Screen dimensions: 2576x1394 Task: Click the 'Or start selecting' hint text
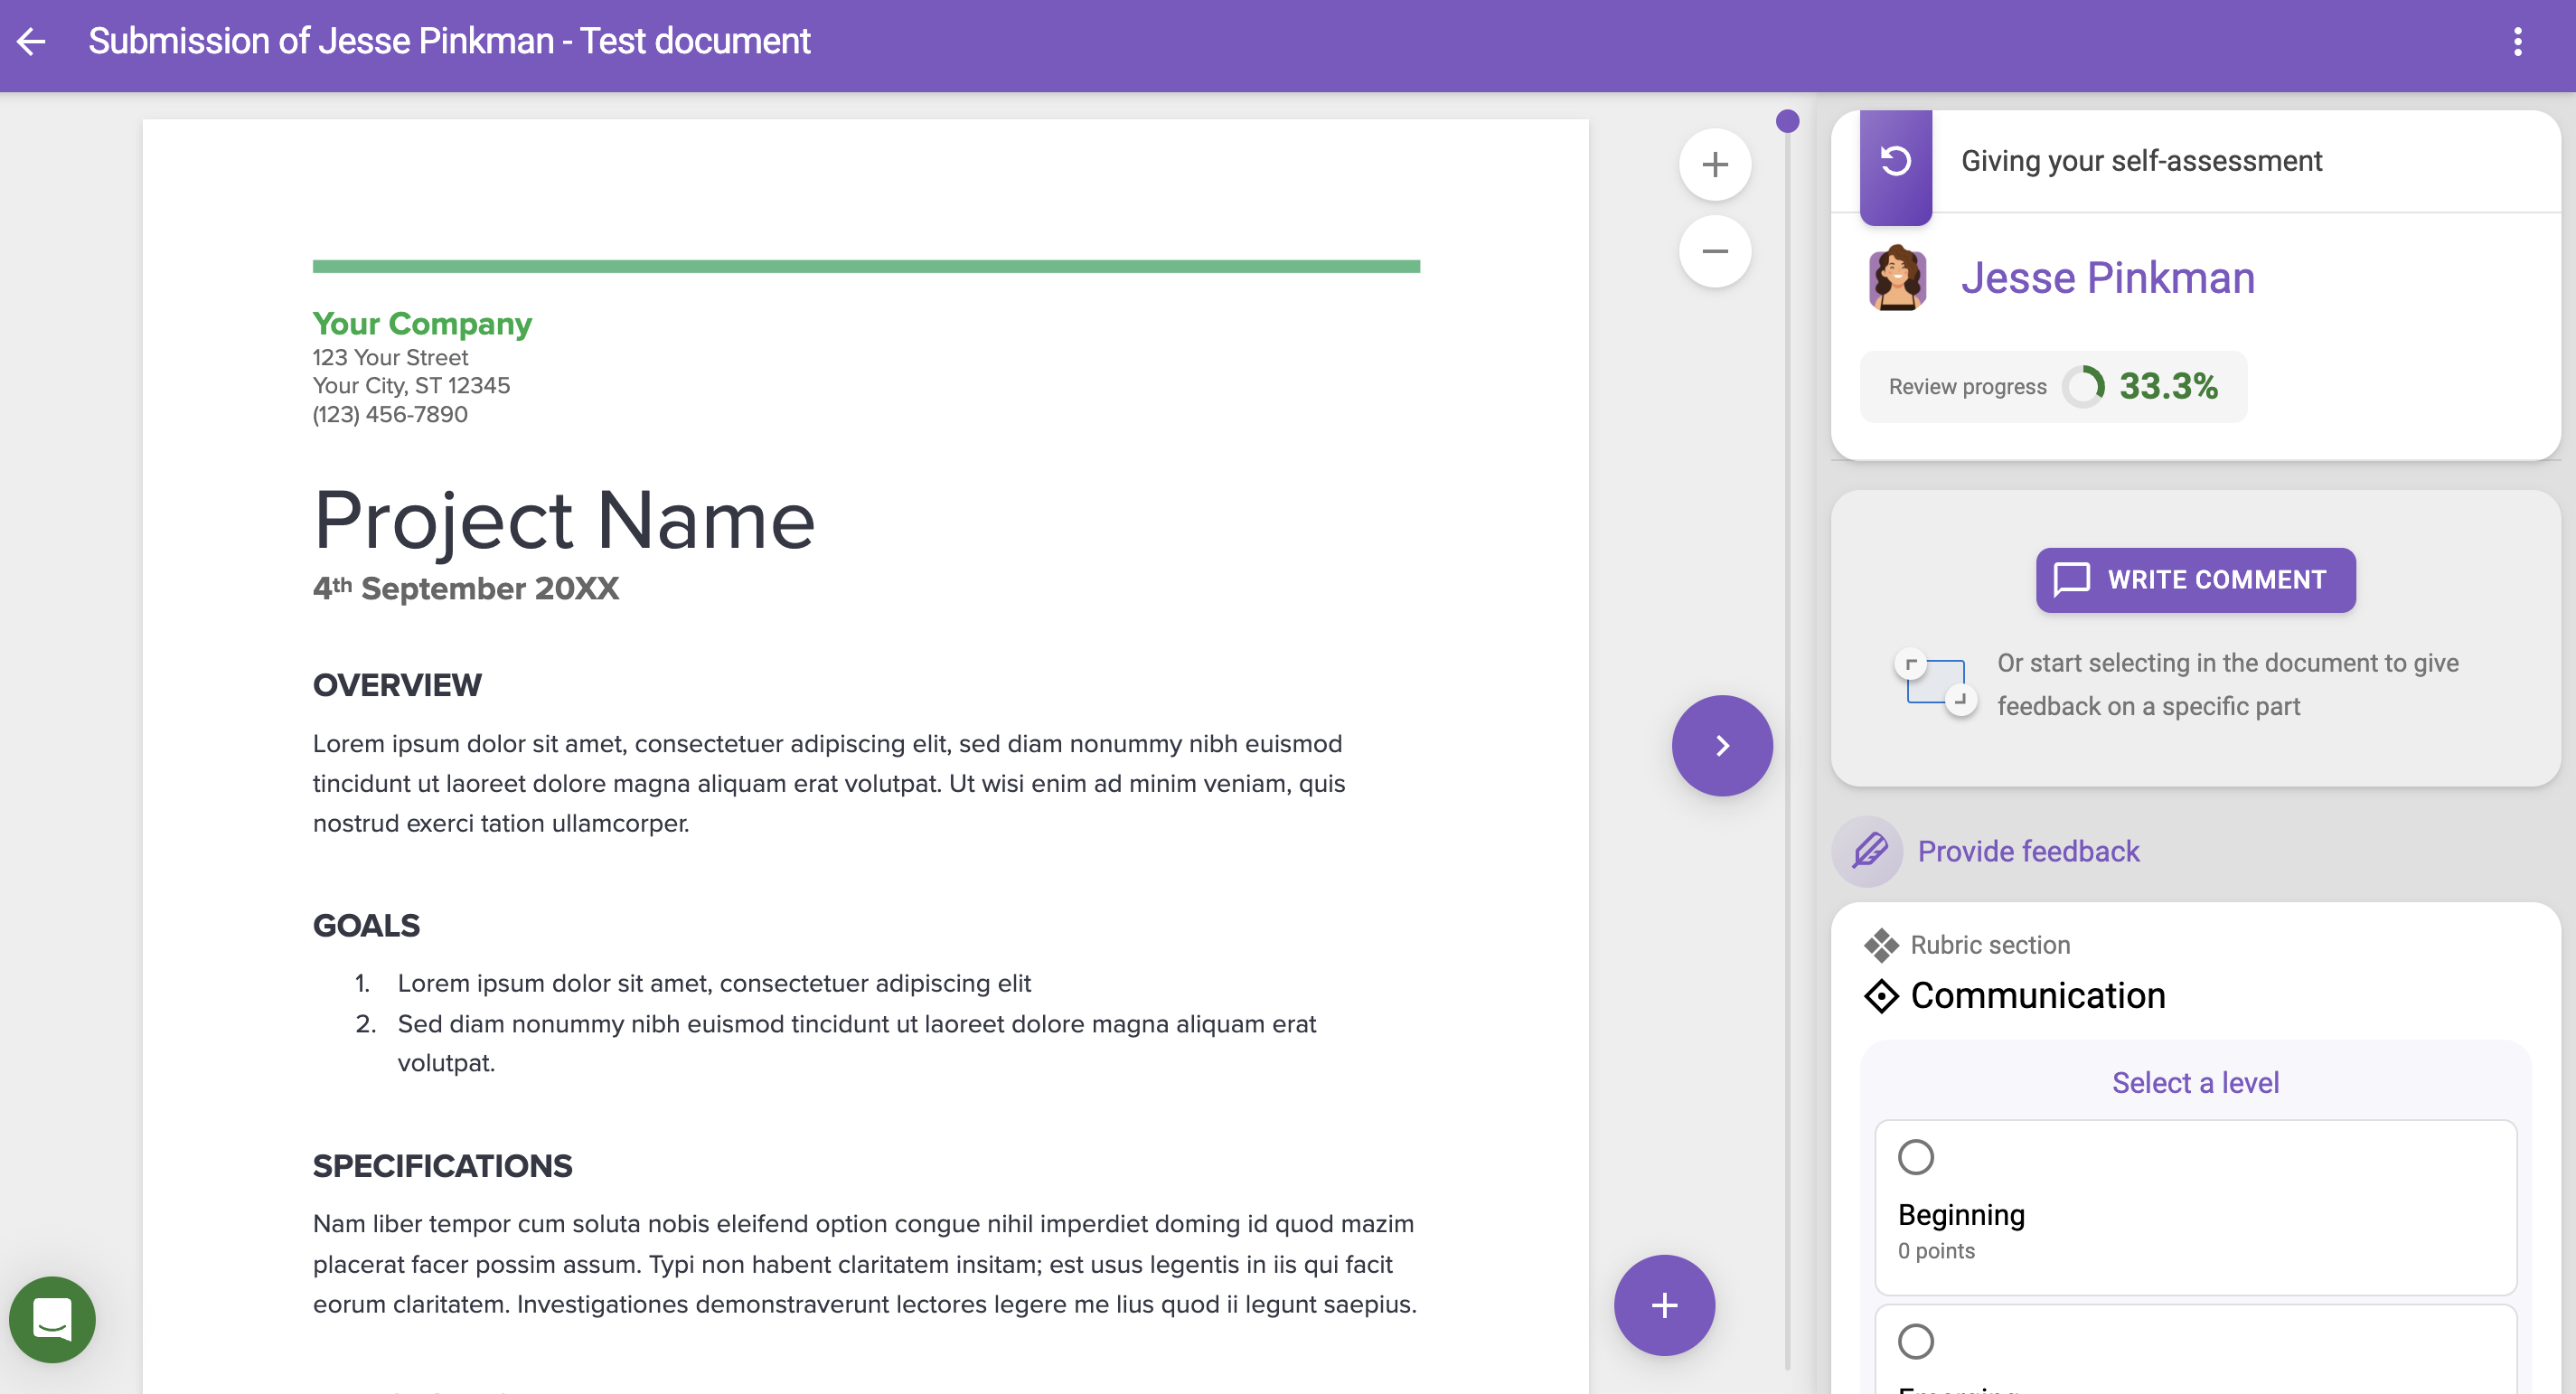pos(2227,684)
